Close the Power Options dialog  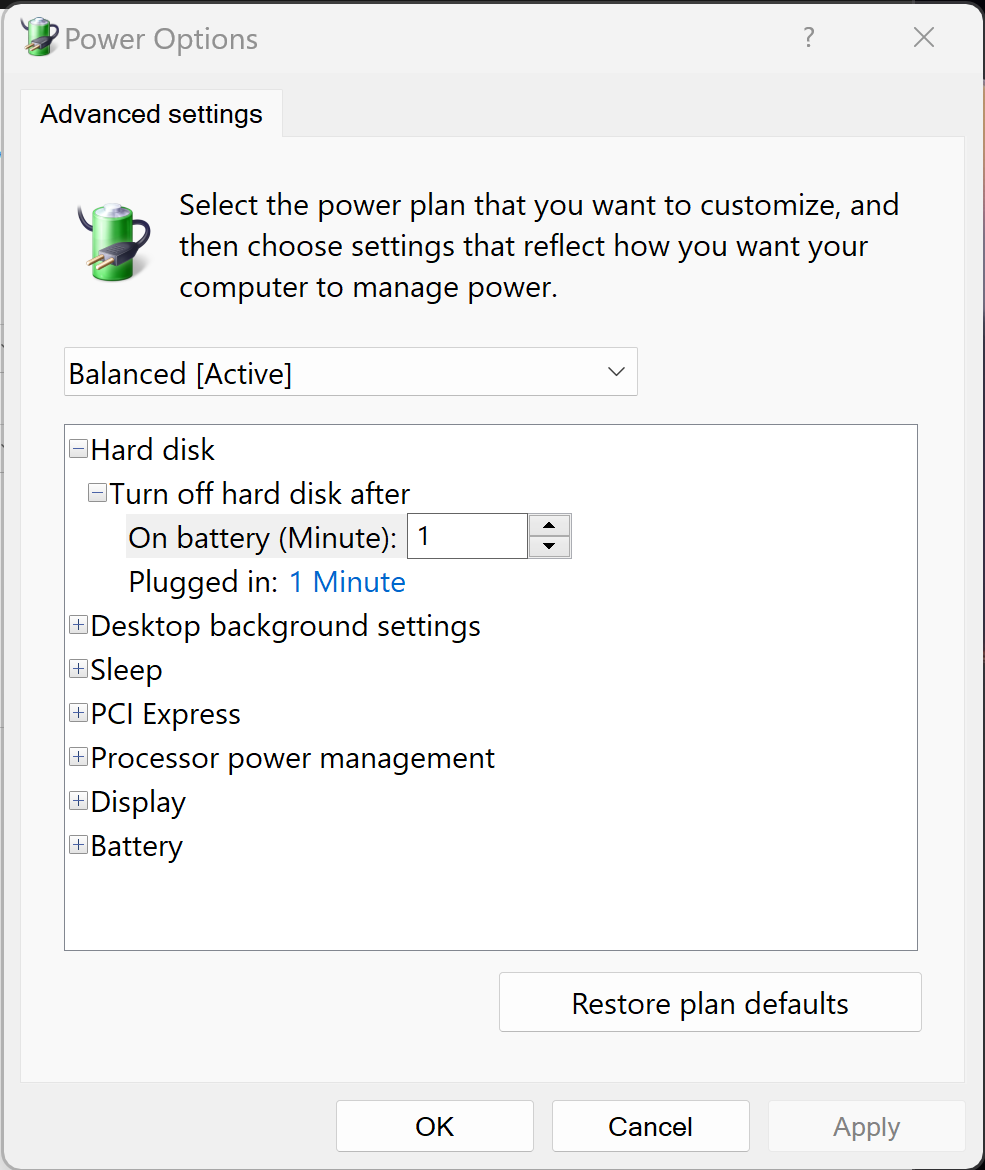pyautogui.click(x=924, y=38)
